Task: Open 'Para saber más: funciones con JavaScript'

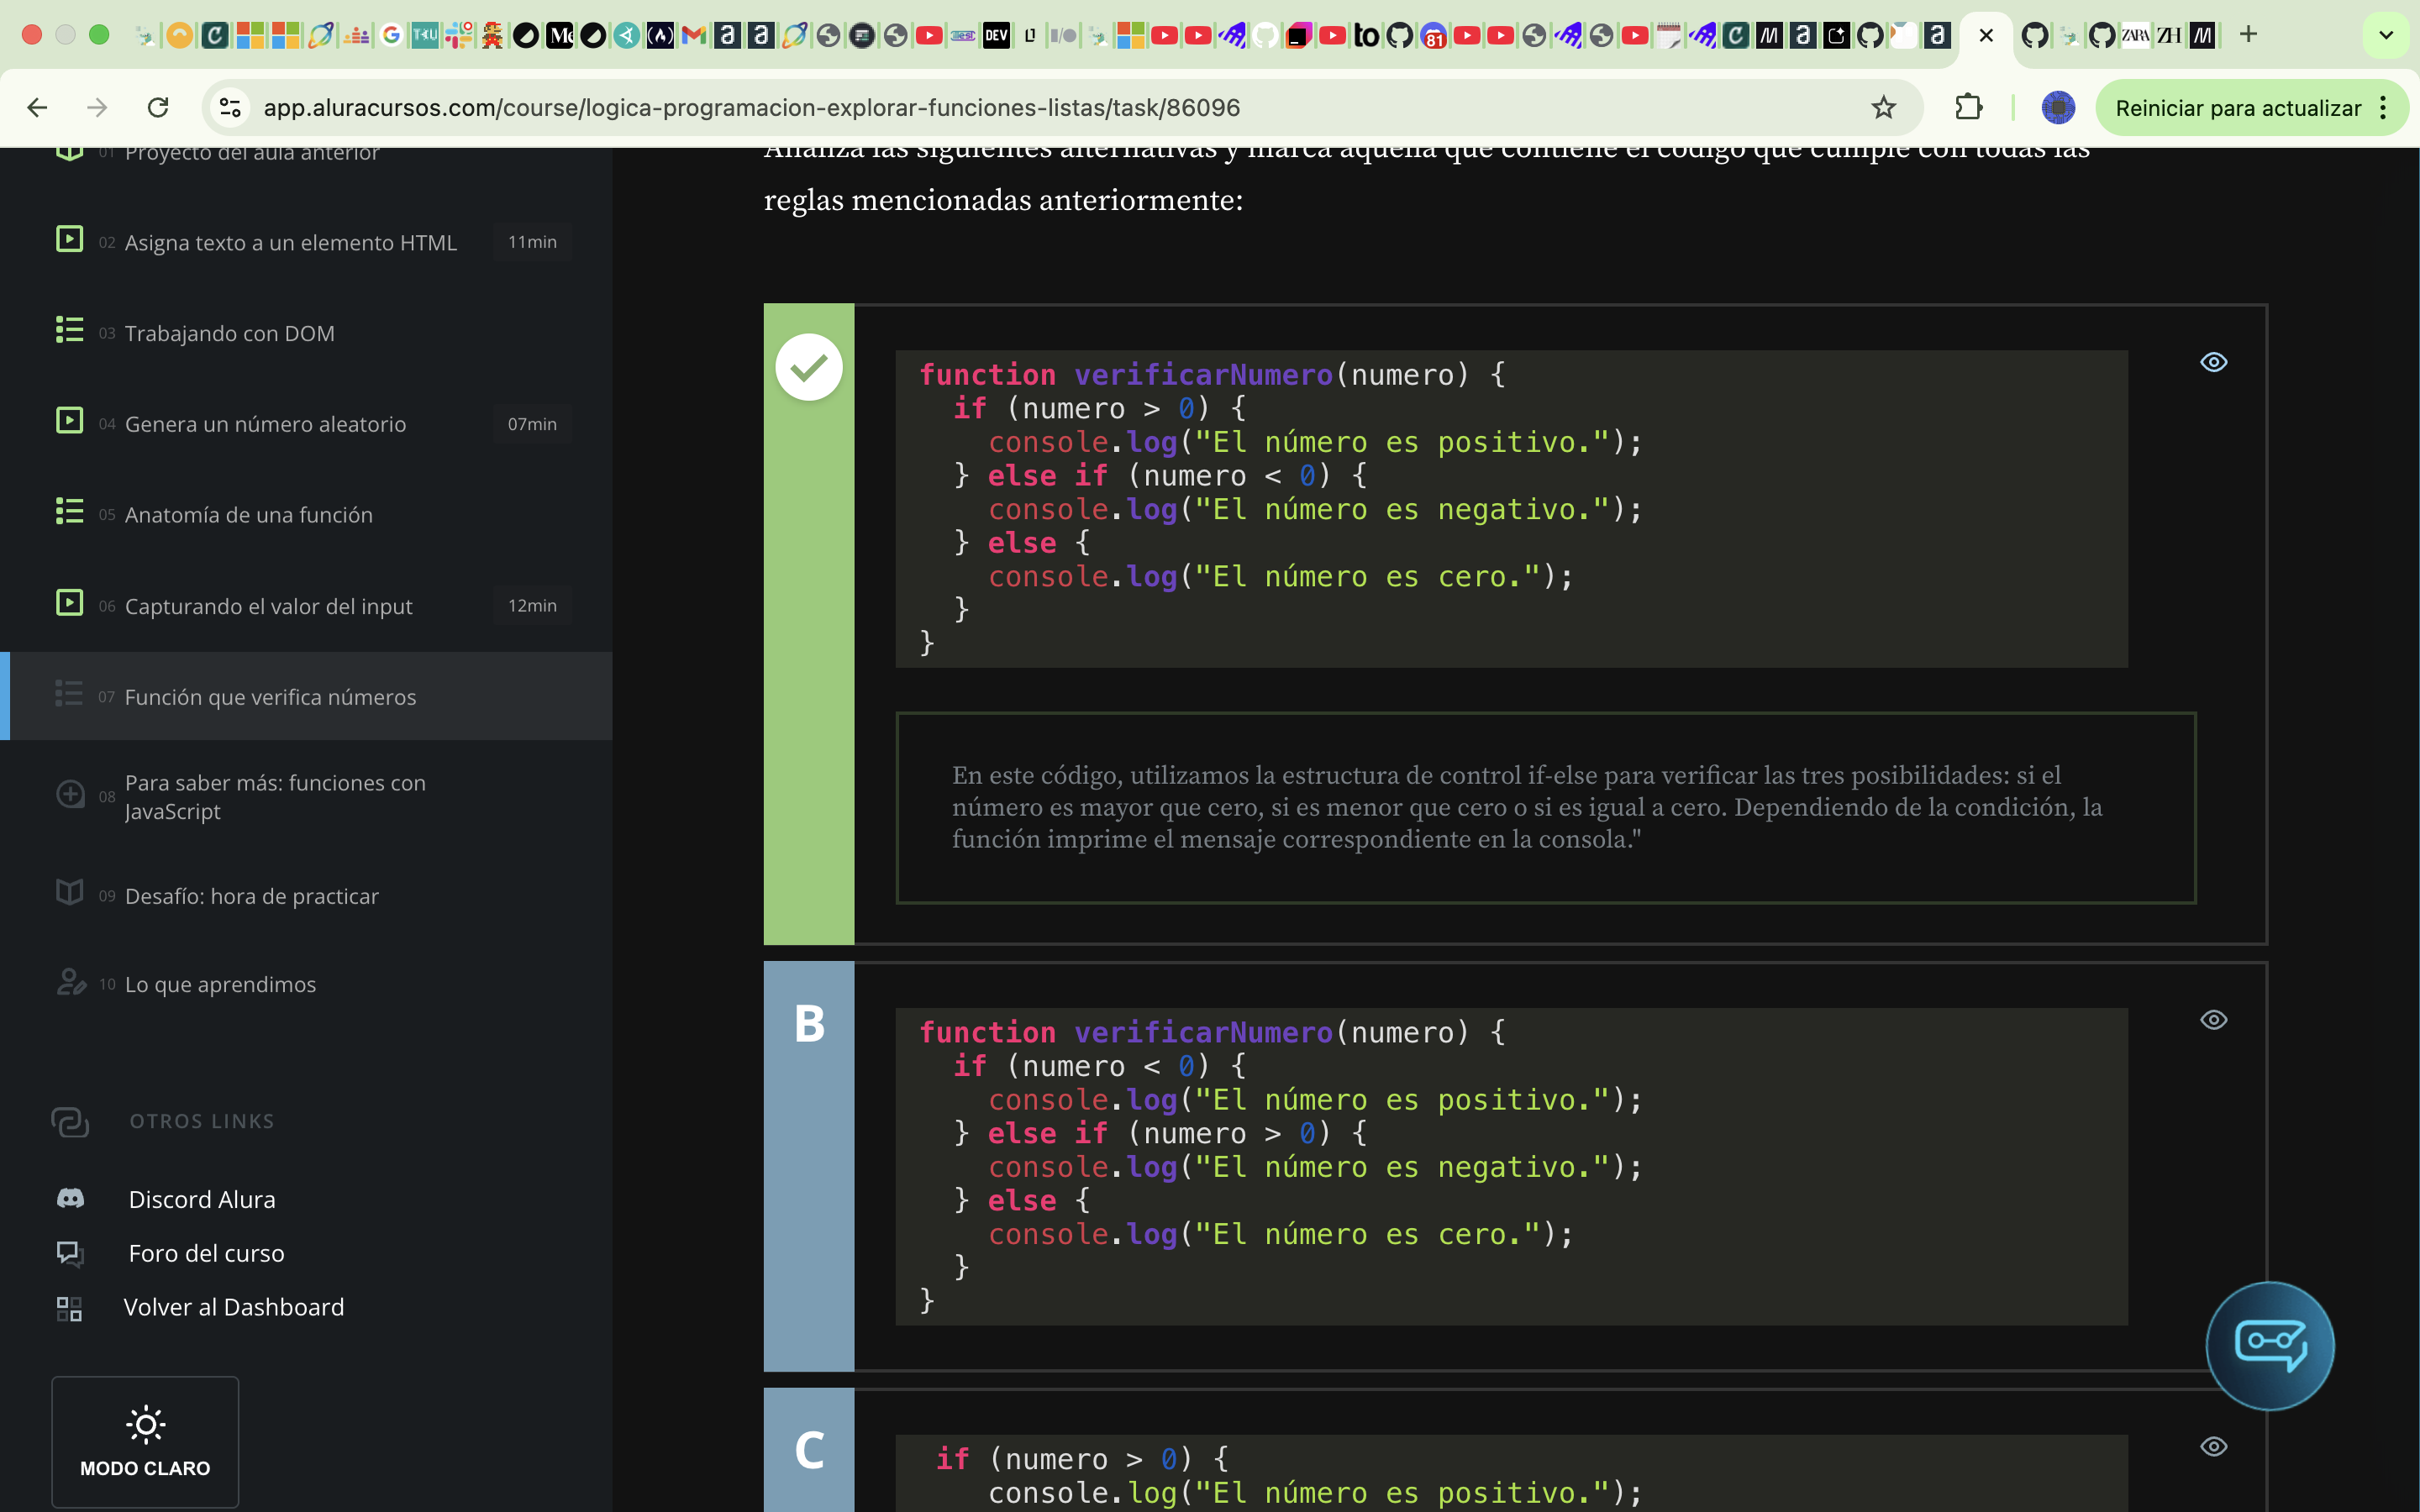Action: (x=275, y=797)
